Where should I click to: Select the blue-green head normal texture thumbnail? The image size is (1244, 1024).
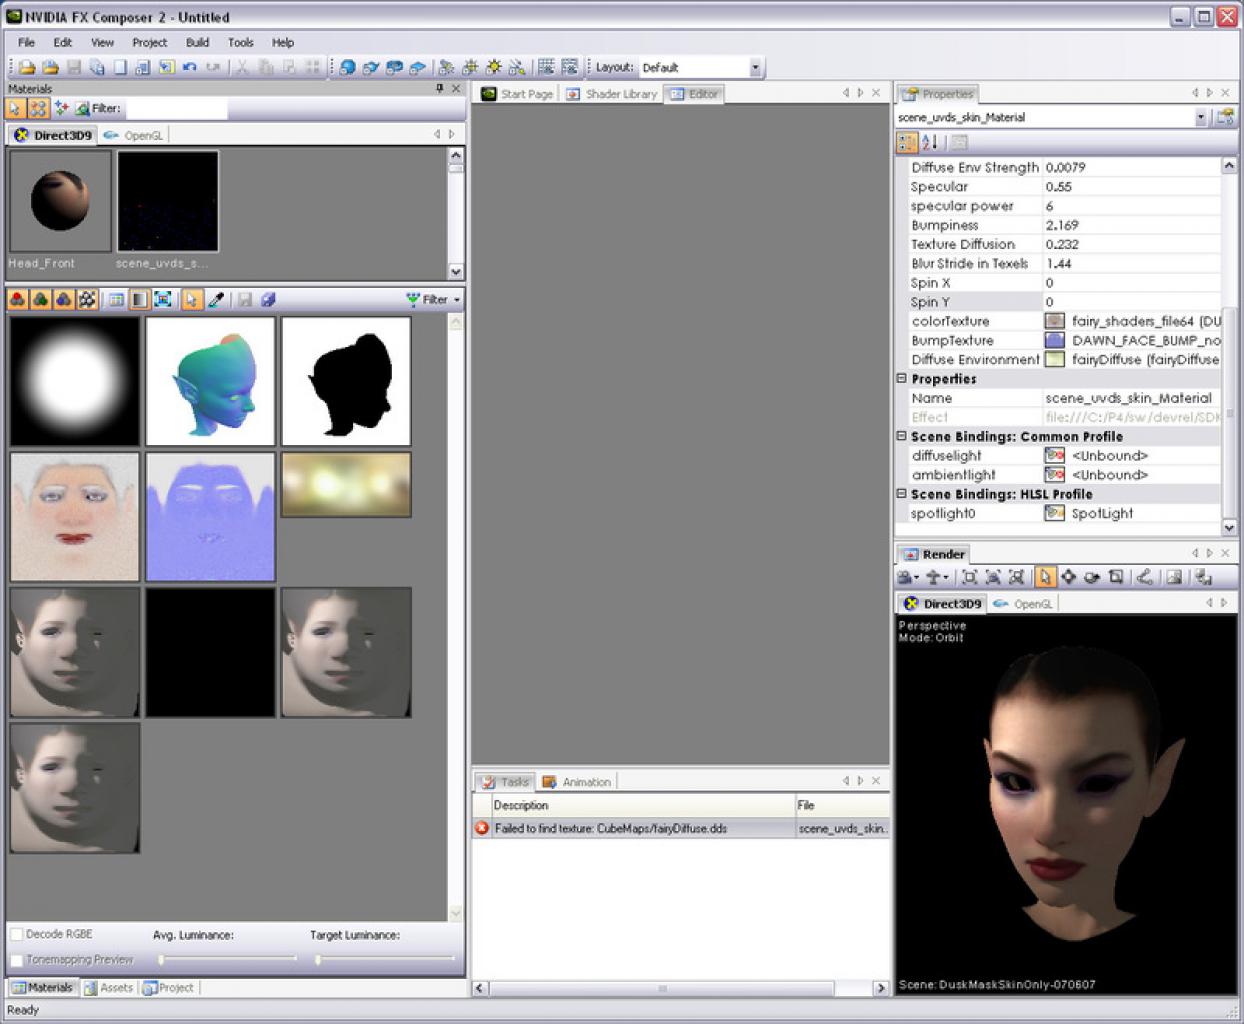[211, 381]
